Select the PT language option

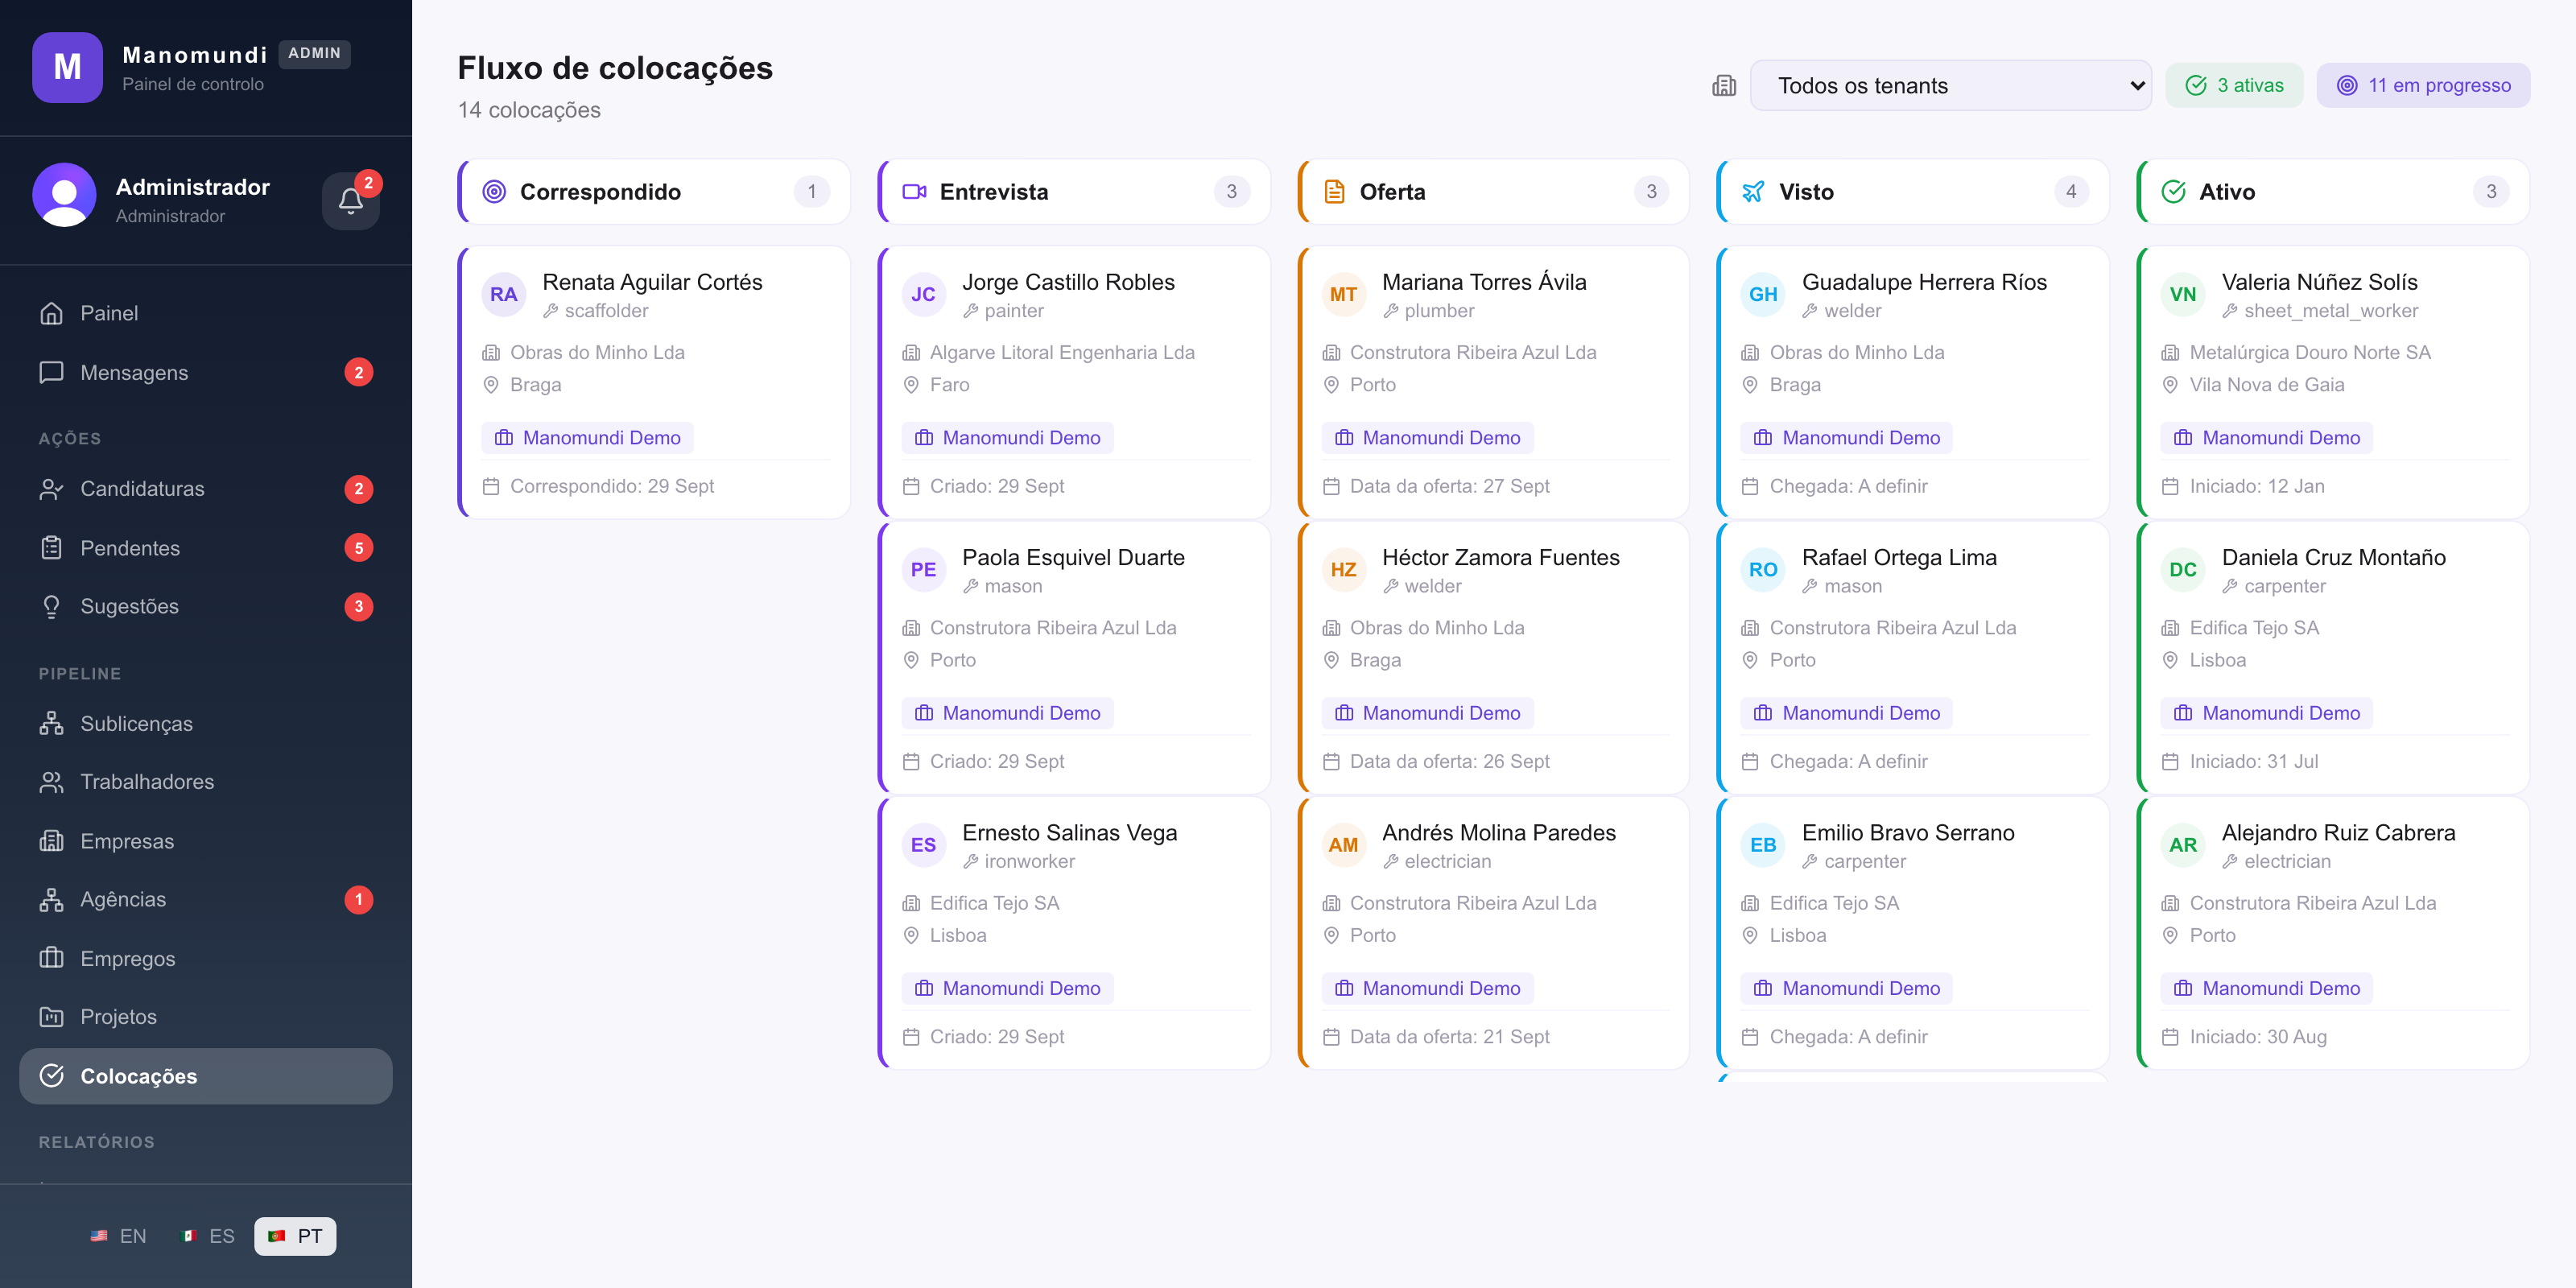point(295,1237)
